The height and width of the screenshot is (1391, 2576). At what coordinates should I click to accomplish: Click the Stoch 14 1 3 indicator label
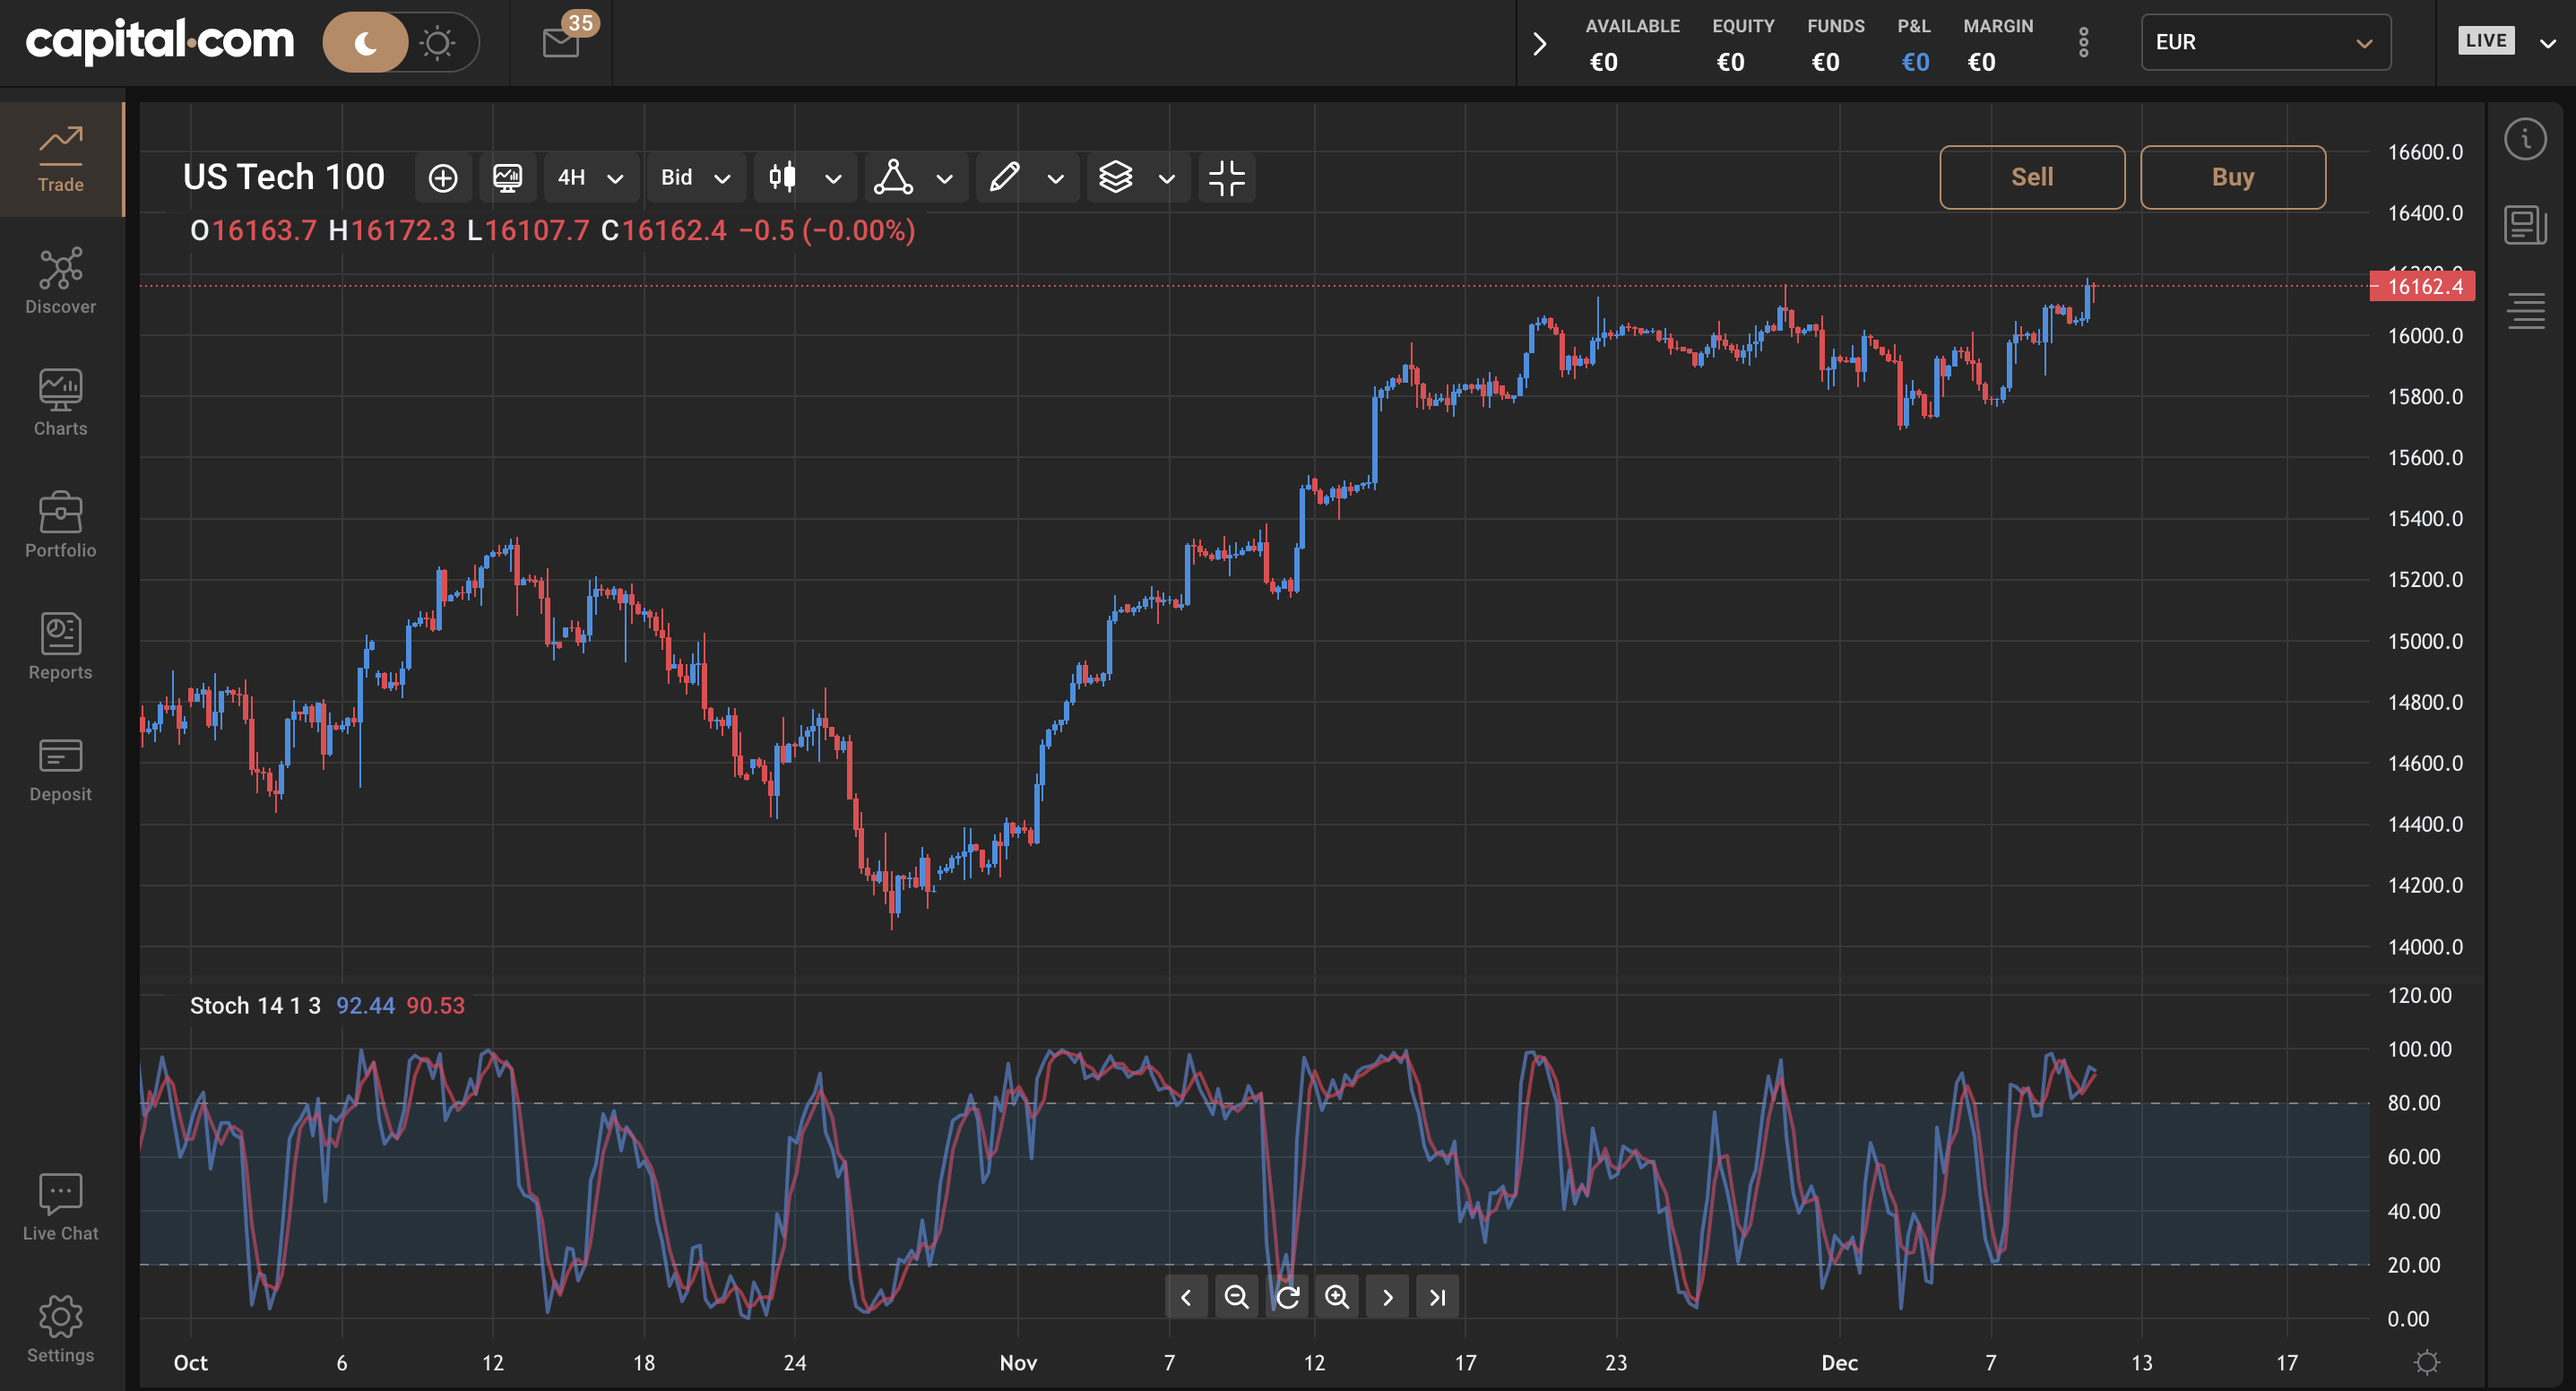coord(255,1005)
